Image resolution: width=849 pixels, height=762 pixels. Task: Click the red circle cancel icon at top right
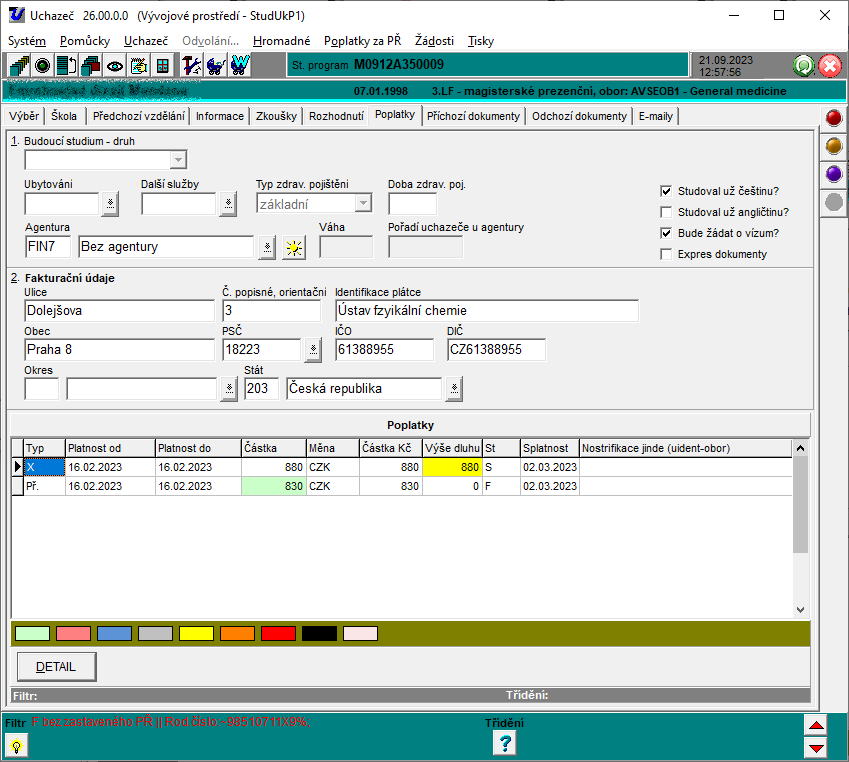[x=830, y=66]
